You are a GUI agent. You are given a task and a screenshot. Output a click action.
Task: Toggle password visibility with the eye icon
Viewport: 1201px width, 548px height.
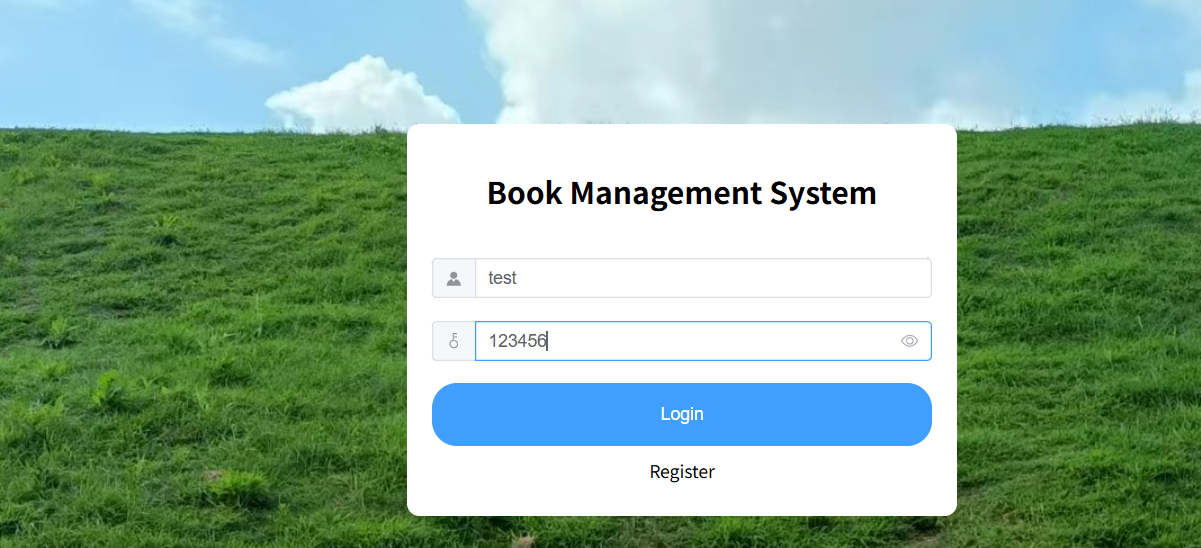909,341
